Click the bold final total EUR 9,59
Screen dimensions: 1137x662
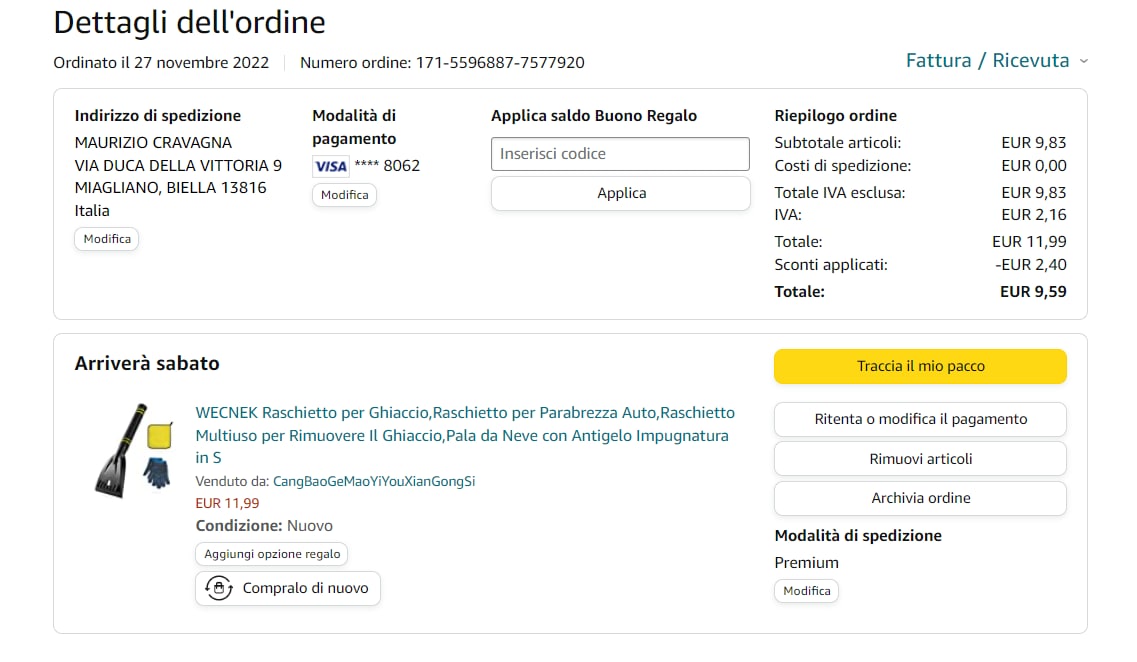point(1033,292)
